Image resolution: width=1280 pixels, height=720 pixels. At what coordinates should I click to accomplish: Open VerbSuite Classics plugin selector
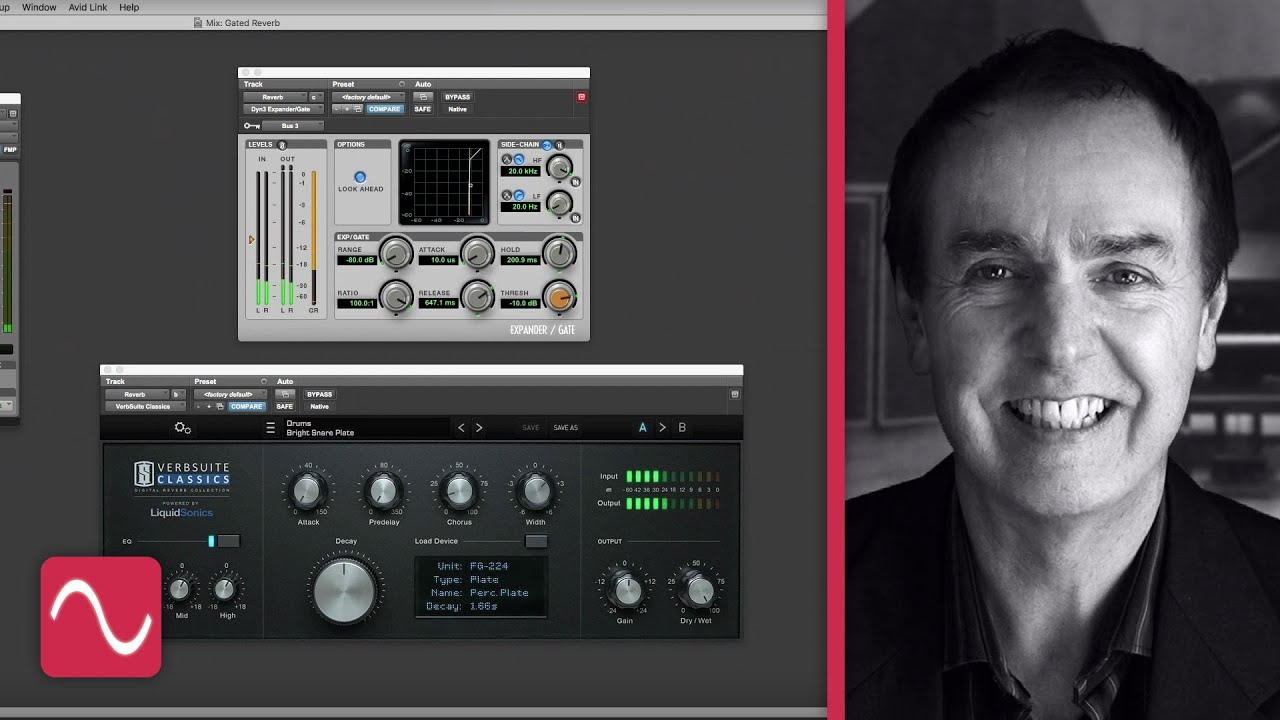click(145, 406)
